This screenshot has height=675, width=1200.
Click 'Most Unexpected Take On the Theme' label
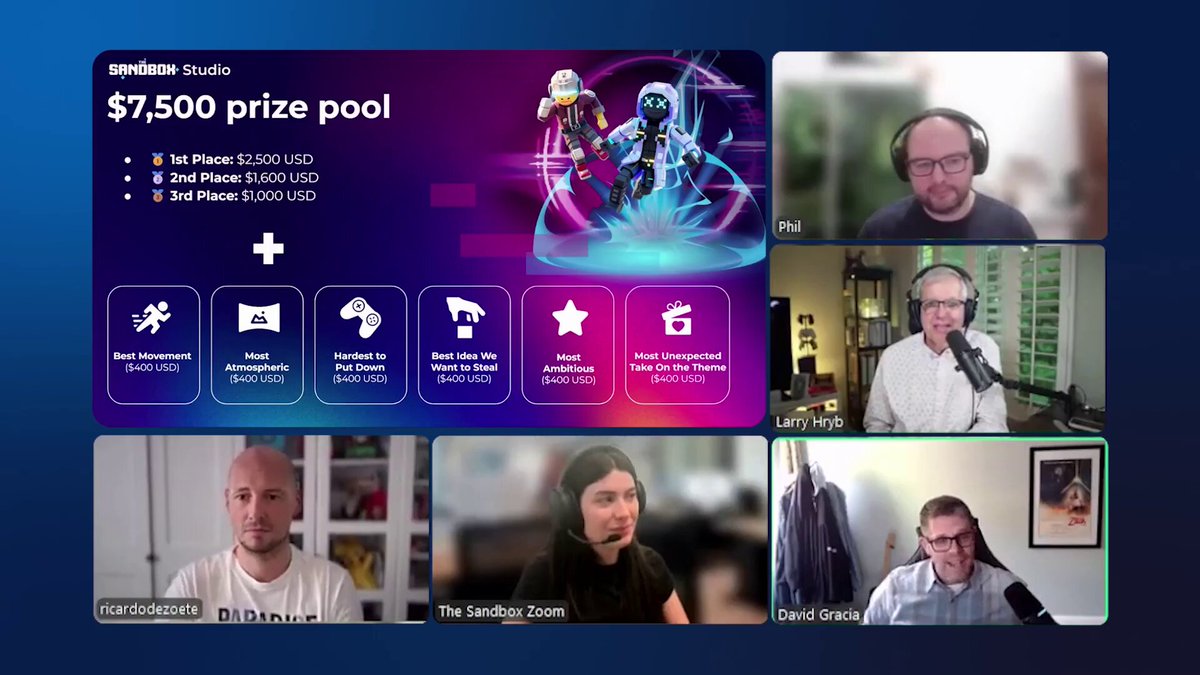tap(677, 361)
